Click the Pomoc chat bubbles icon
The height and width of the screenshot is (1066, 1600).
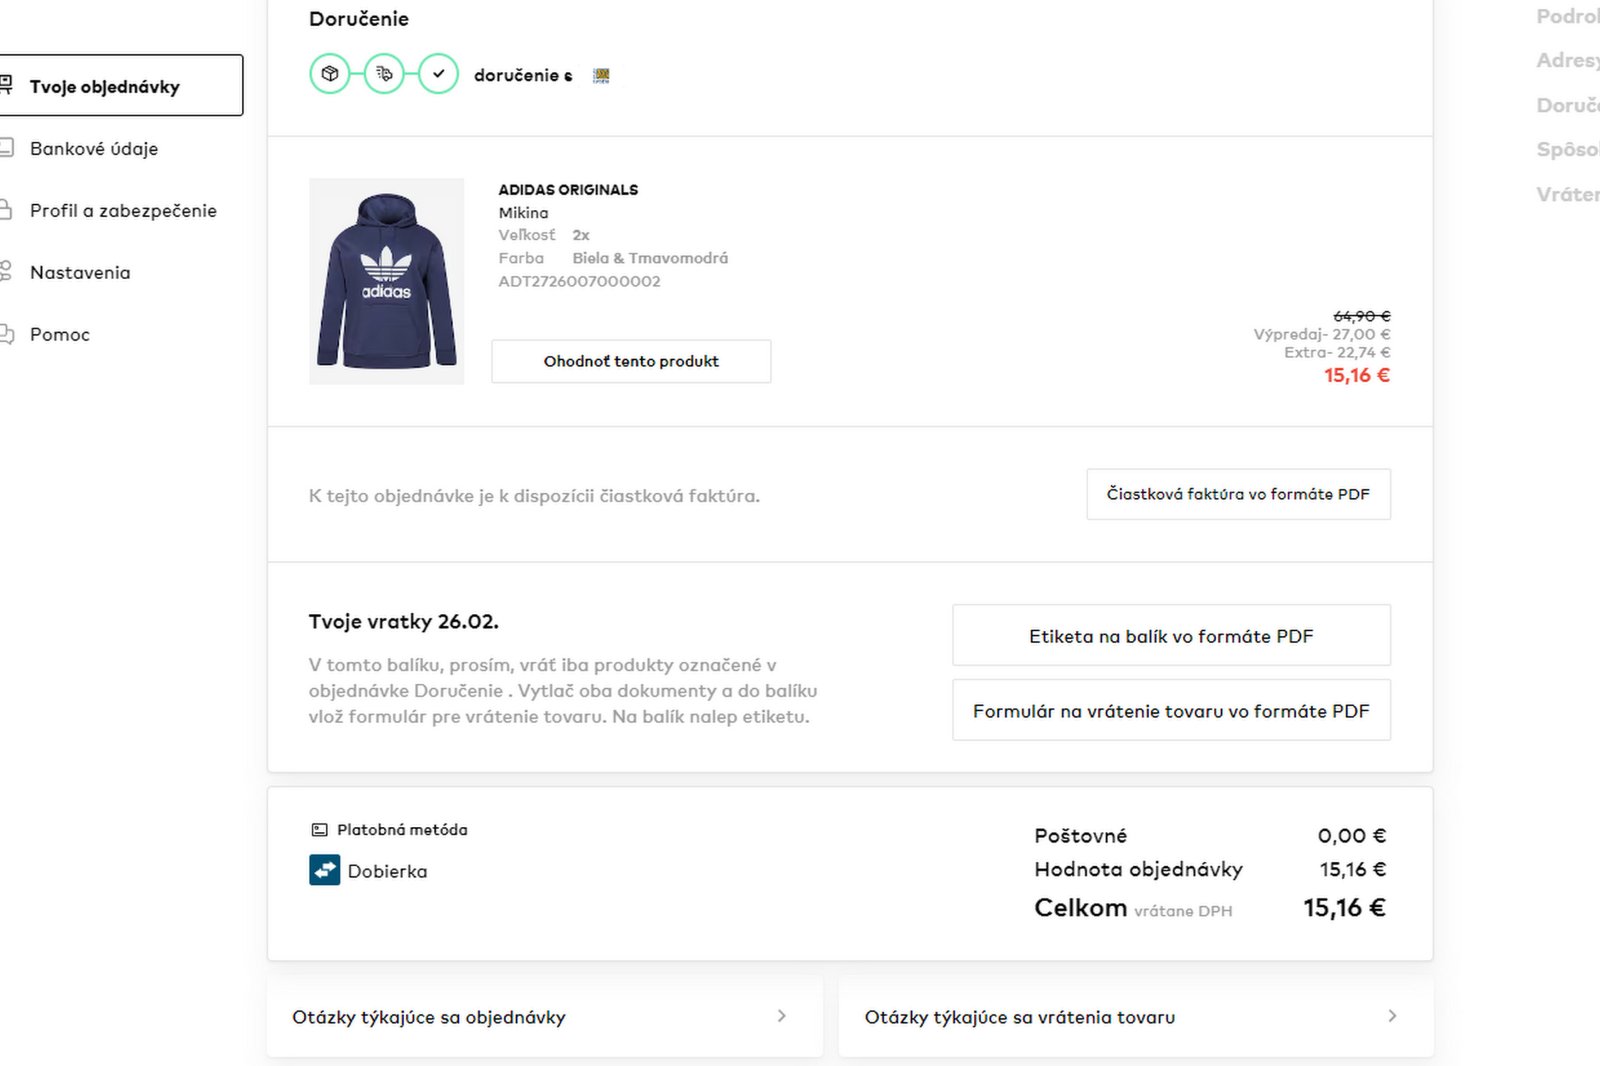6,334
